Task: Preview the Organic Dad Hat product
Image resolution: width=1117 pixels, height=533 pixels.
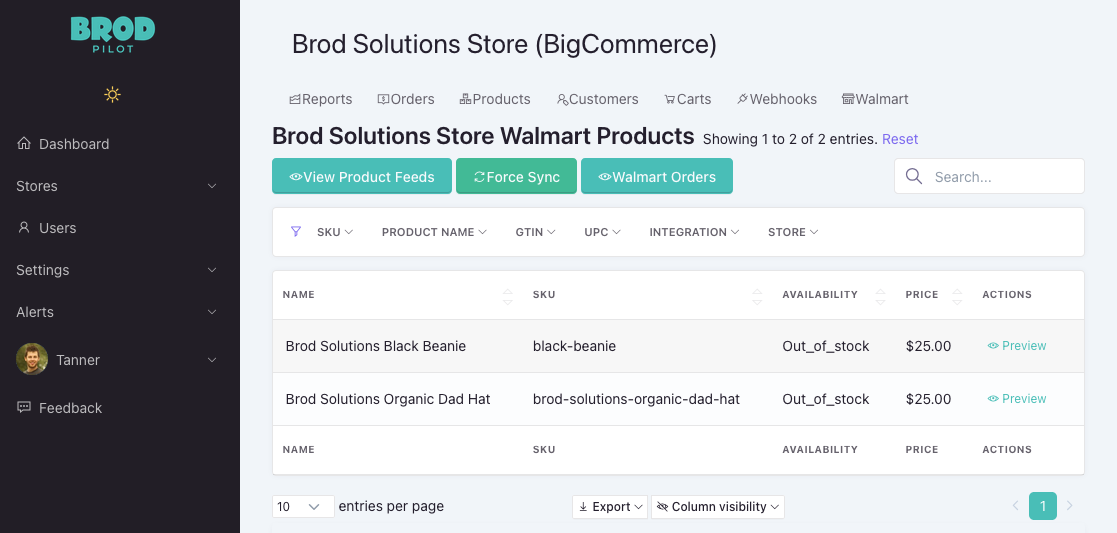Action: point(1016,399)
